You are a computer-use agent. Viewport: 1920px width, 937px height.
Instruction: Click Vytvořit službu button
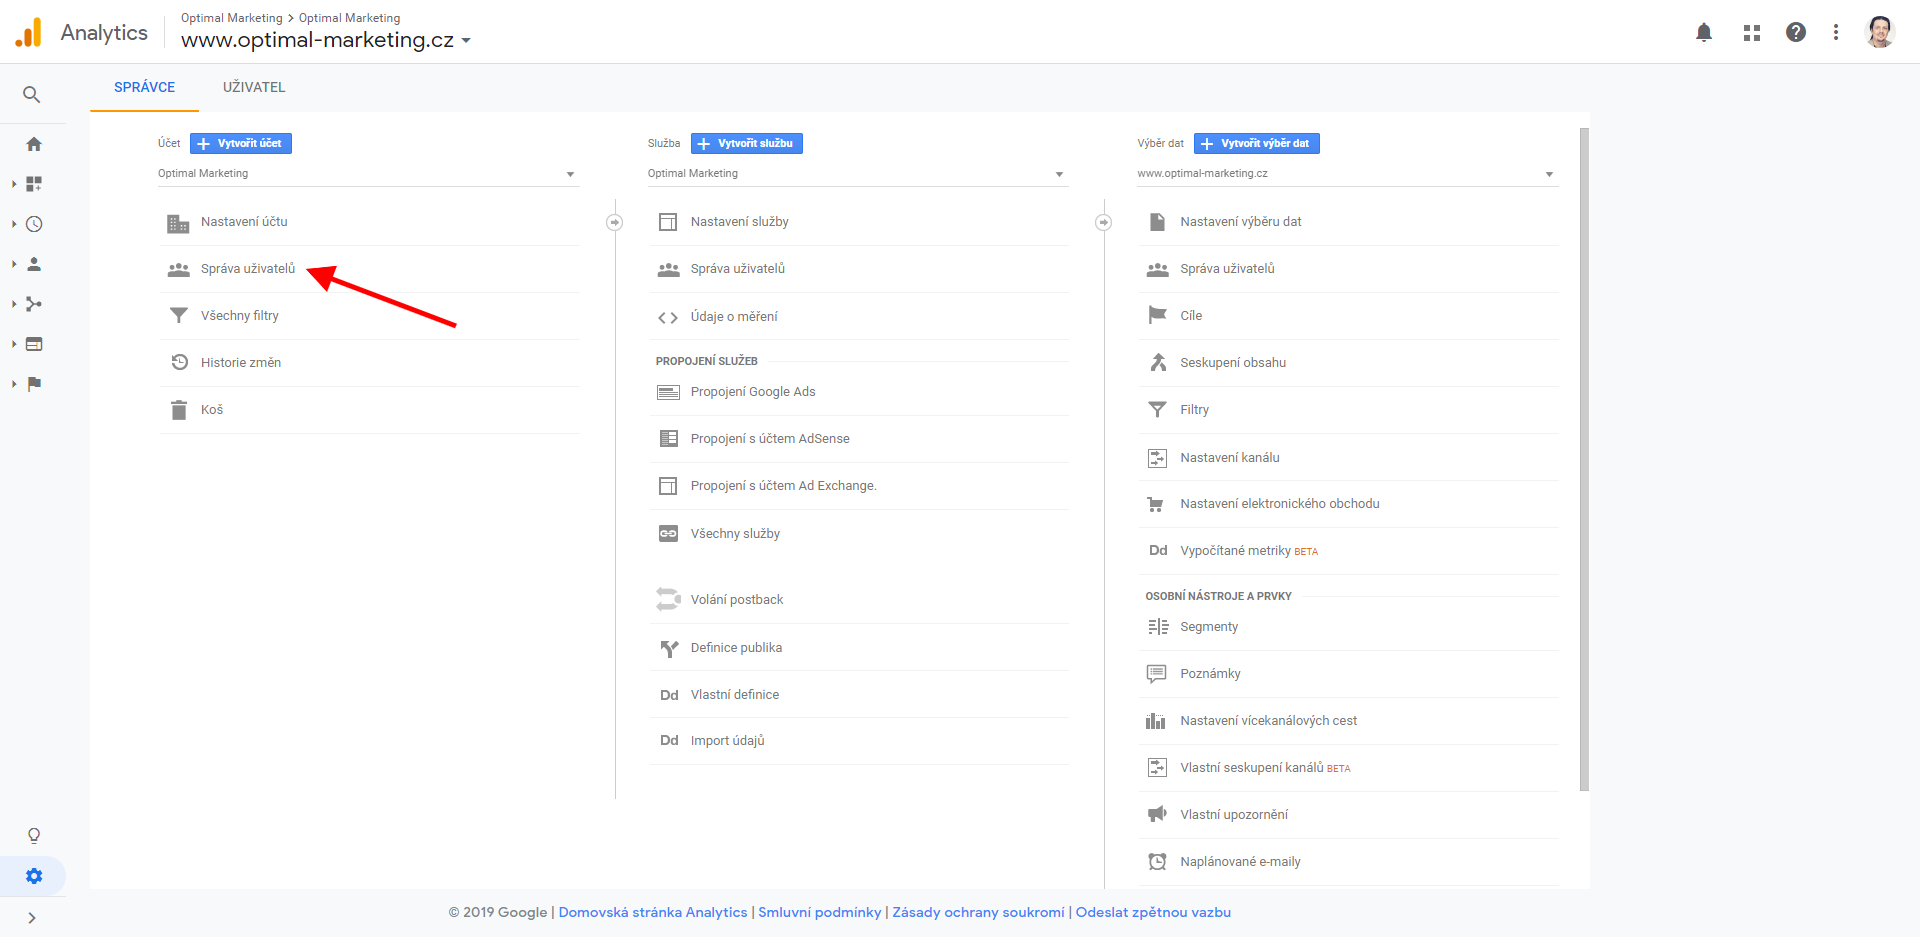click(747, 144)
